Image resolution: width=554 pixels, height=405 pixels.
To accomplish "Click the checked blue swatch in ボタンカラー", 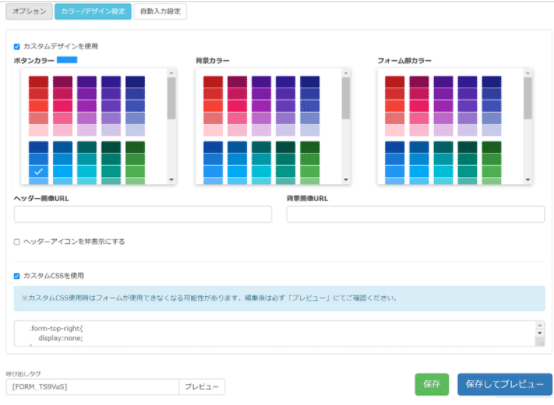I will pyautogui.click(x=39, y=171).
